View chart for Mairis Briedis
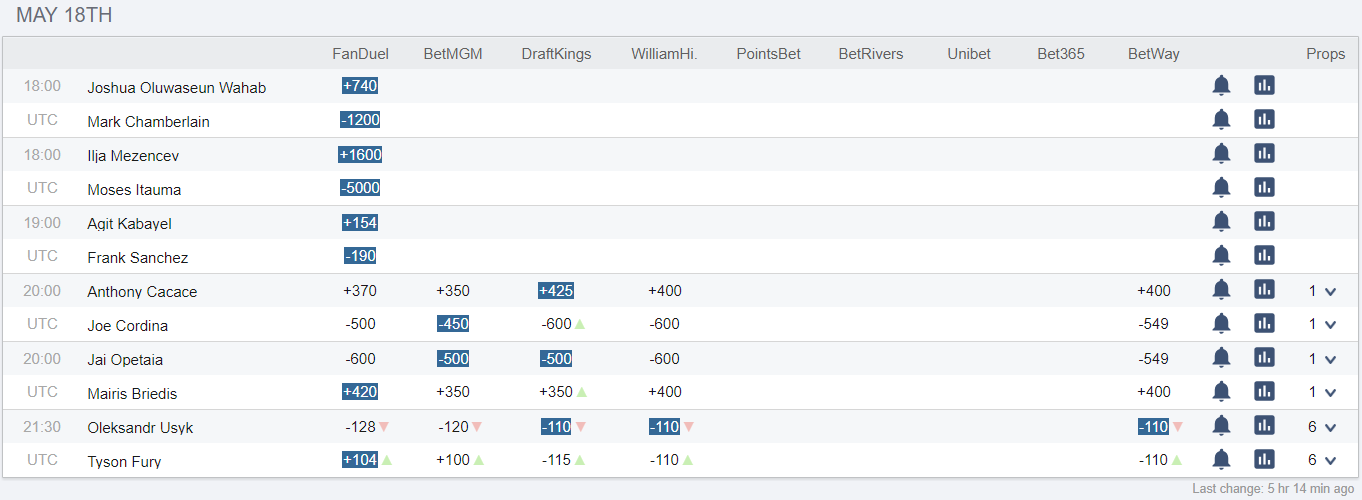Image resolution: width=1362 pixels, height=500 pixels. (x=1264, y=392)
